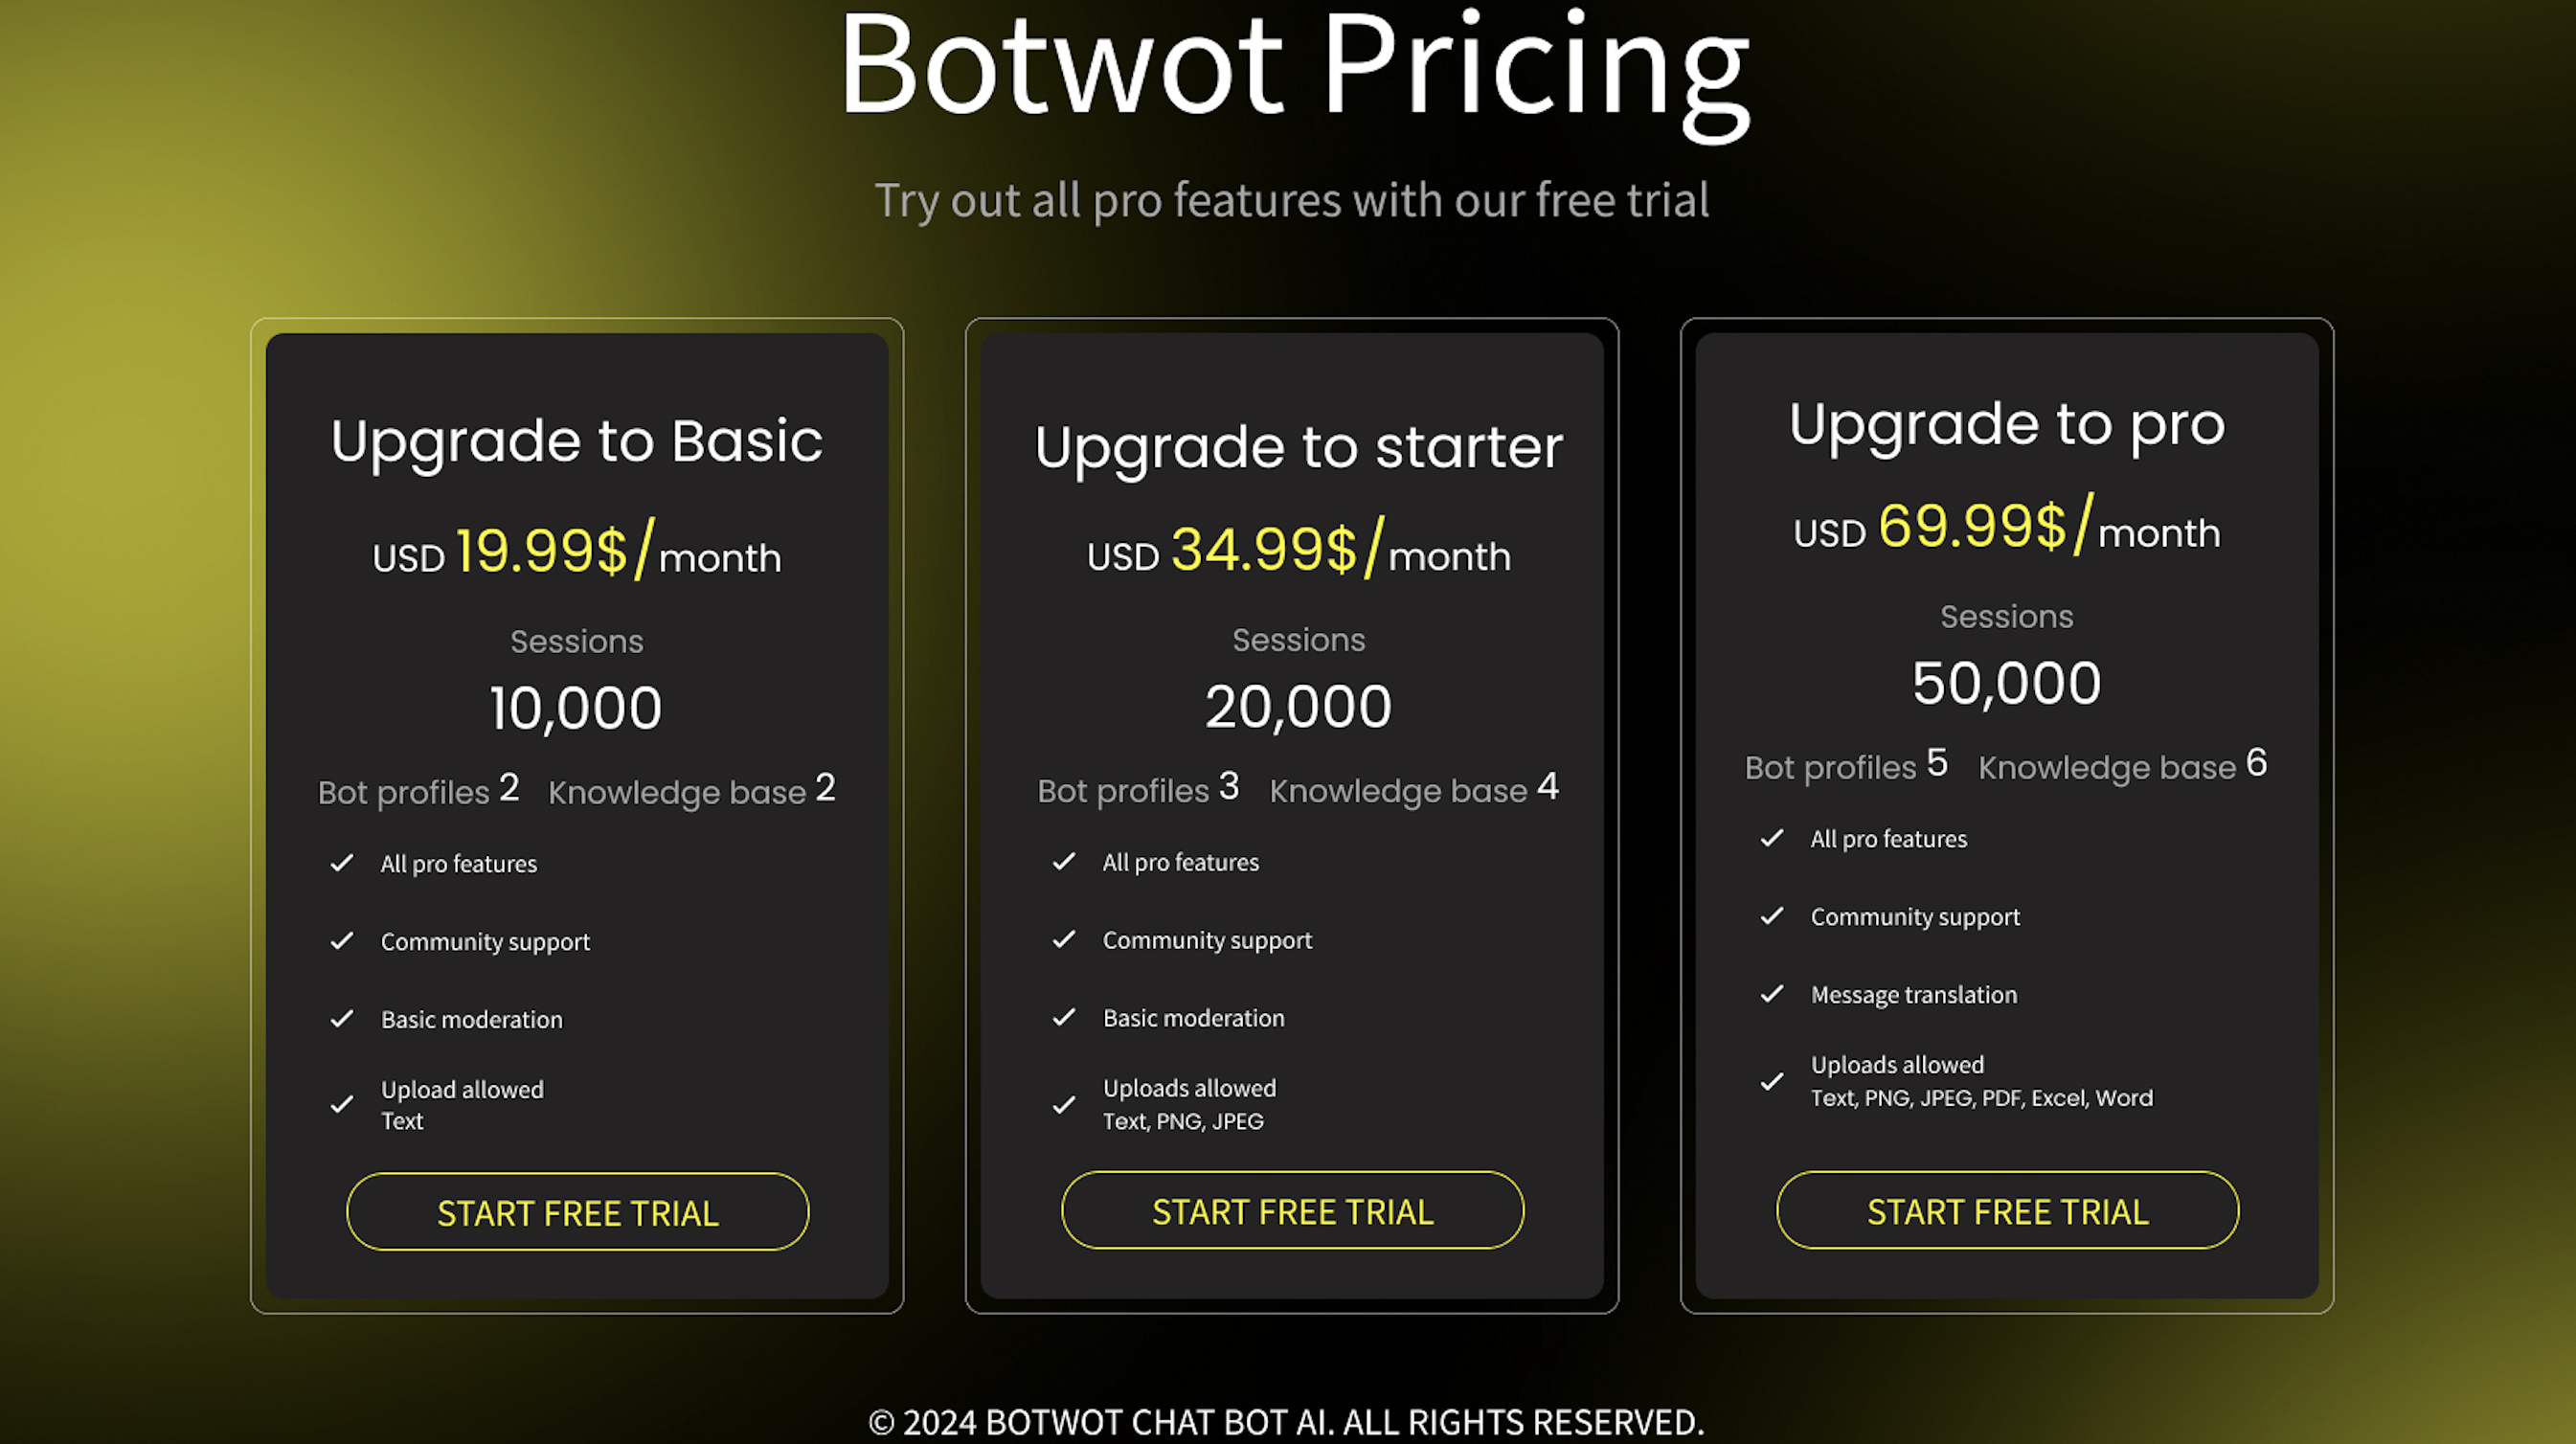This screenshot has height=1444, width=2576.
Task: Click checkmark beside Basic plan's All pro features
Action: click(342, 863)
